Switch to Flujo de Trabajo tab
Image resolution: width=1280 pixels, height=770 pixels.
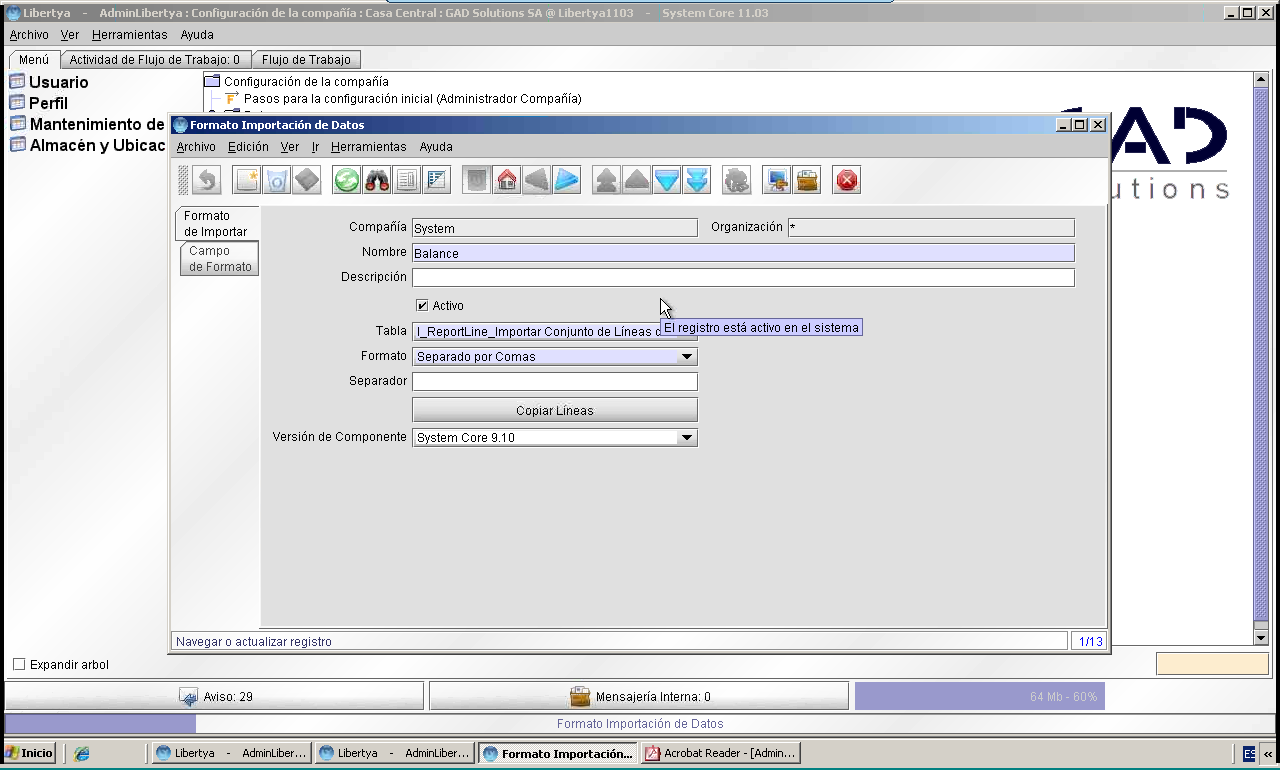pyautogui.click(x=306, y=60)
